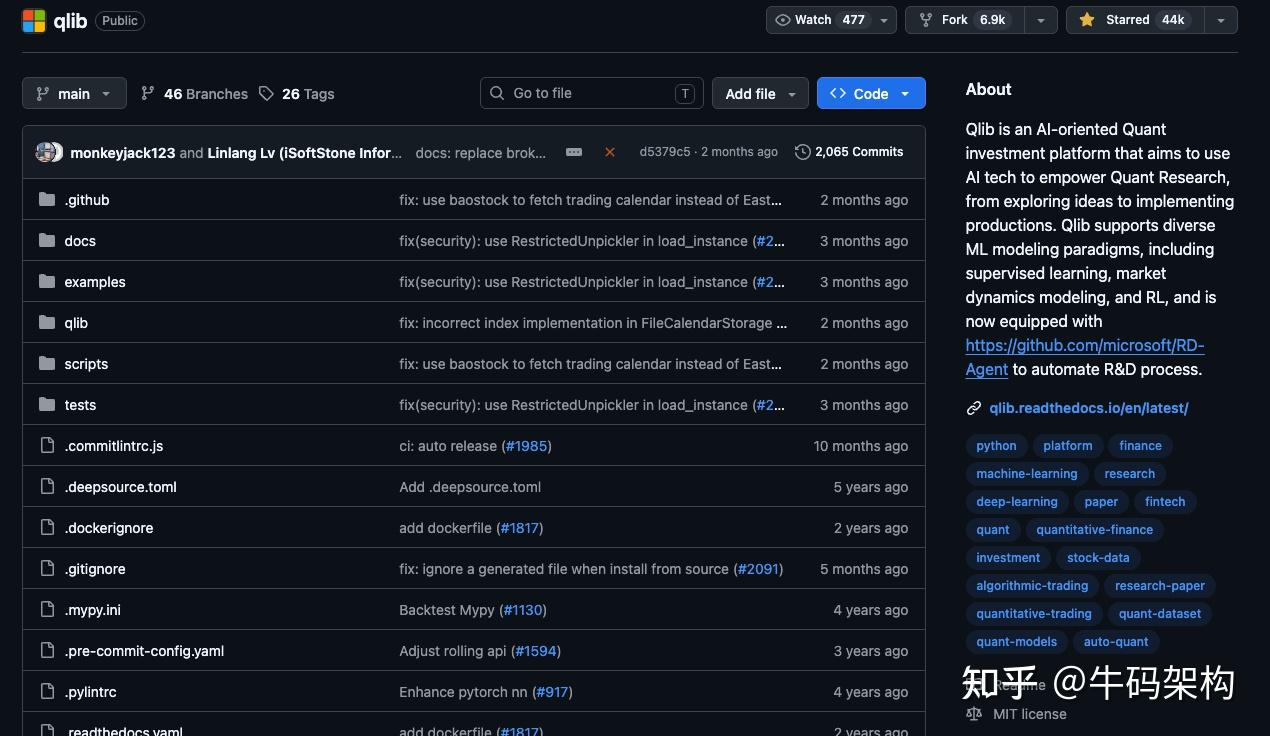Open the .gitignore file

pos(95,569)
